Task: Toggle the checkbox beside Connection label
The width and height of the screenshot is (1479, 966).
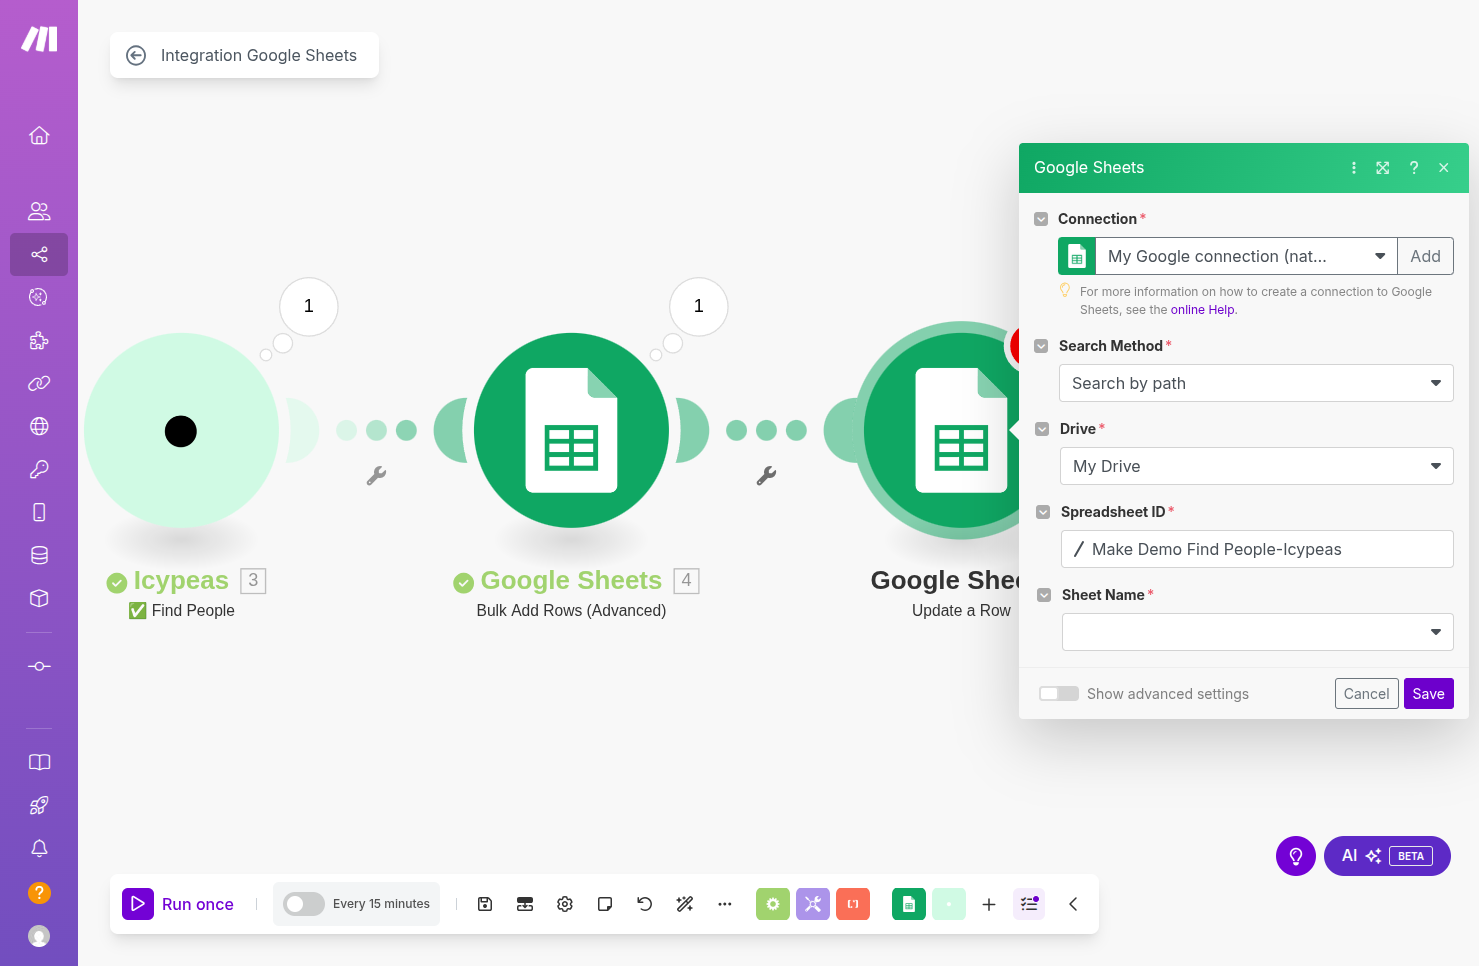Action: point(1041,219)
